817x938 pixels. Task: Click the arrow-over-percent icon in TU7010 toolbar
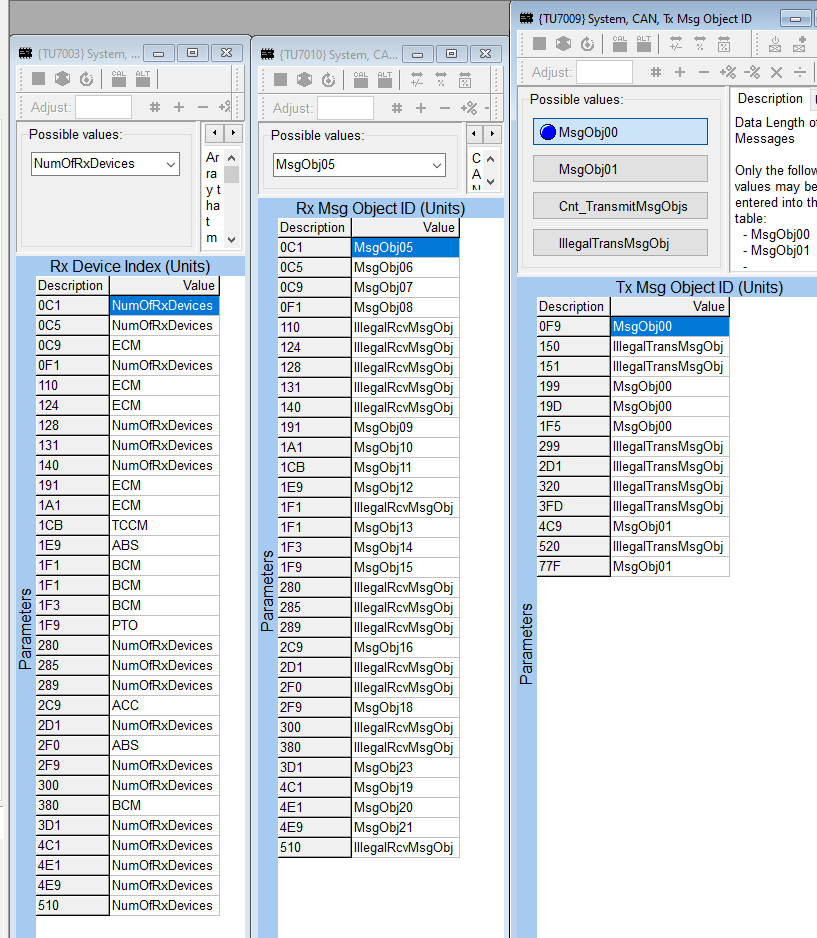tap(441, 80)
